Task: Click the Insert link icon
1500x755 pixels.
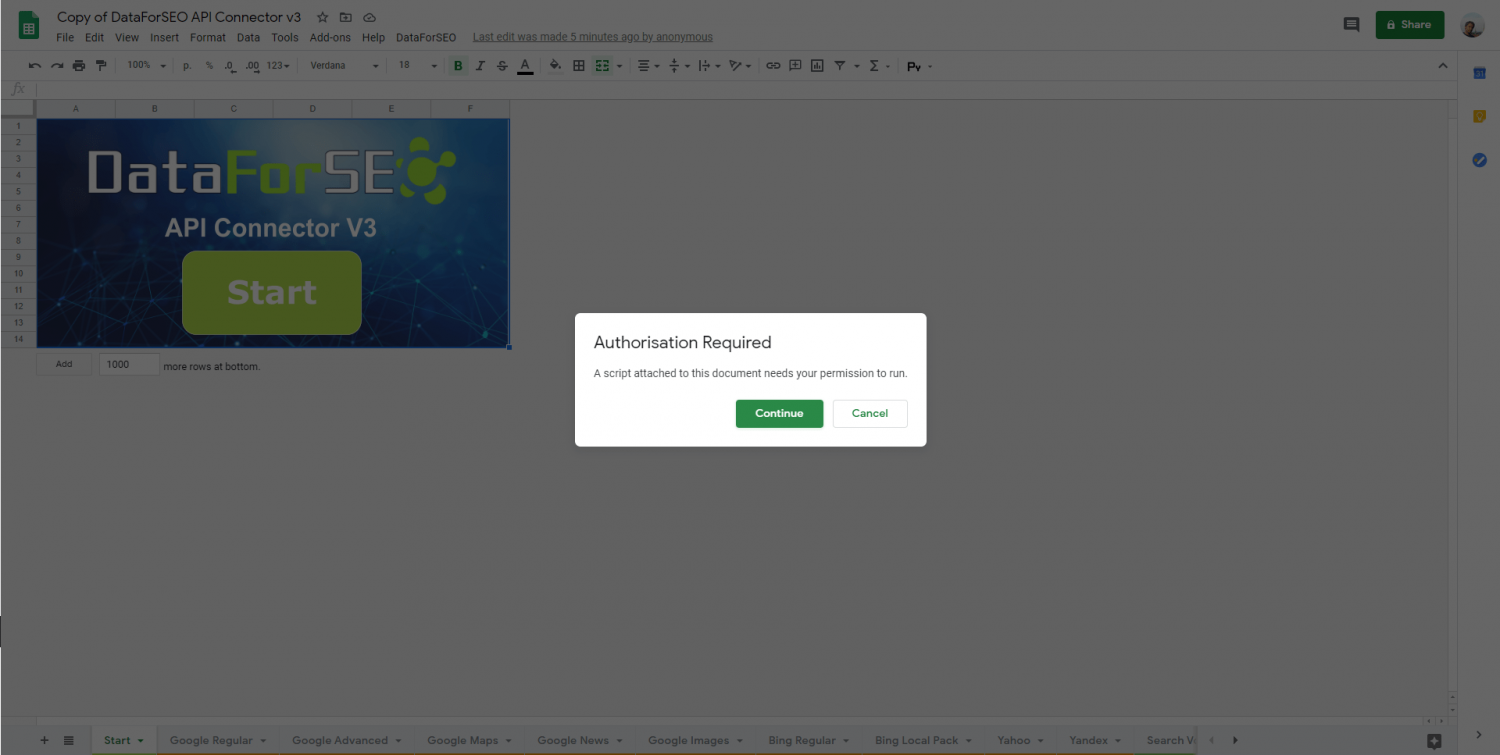Action: [773, 65]
